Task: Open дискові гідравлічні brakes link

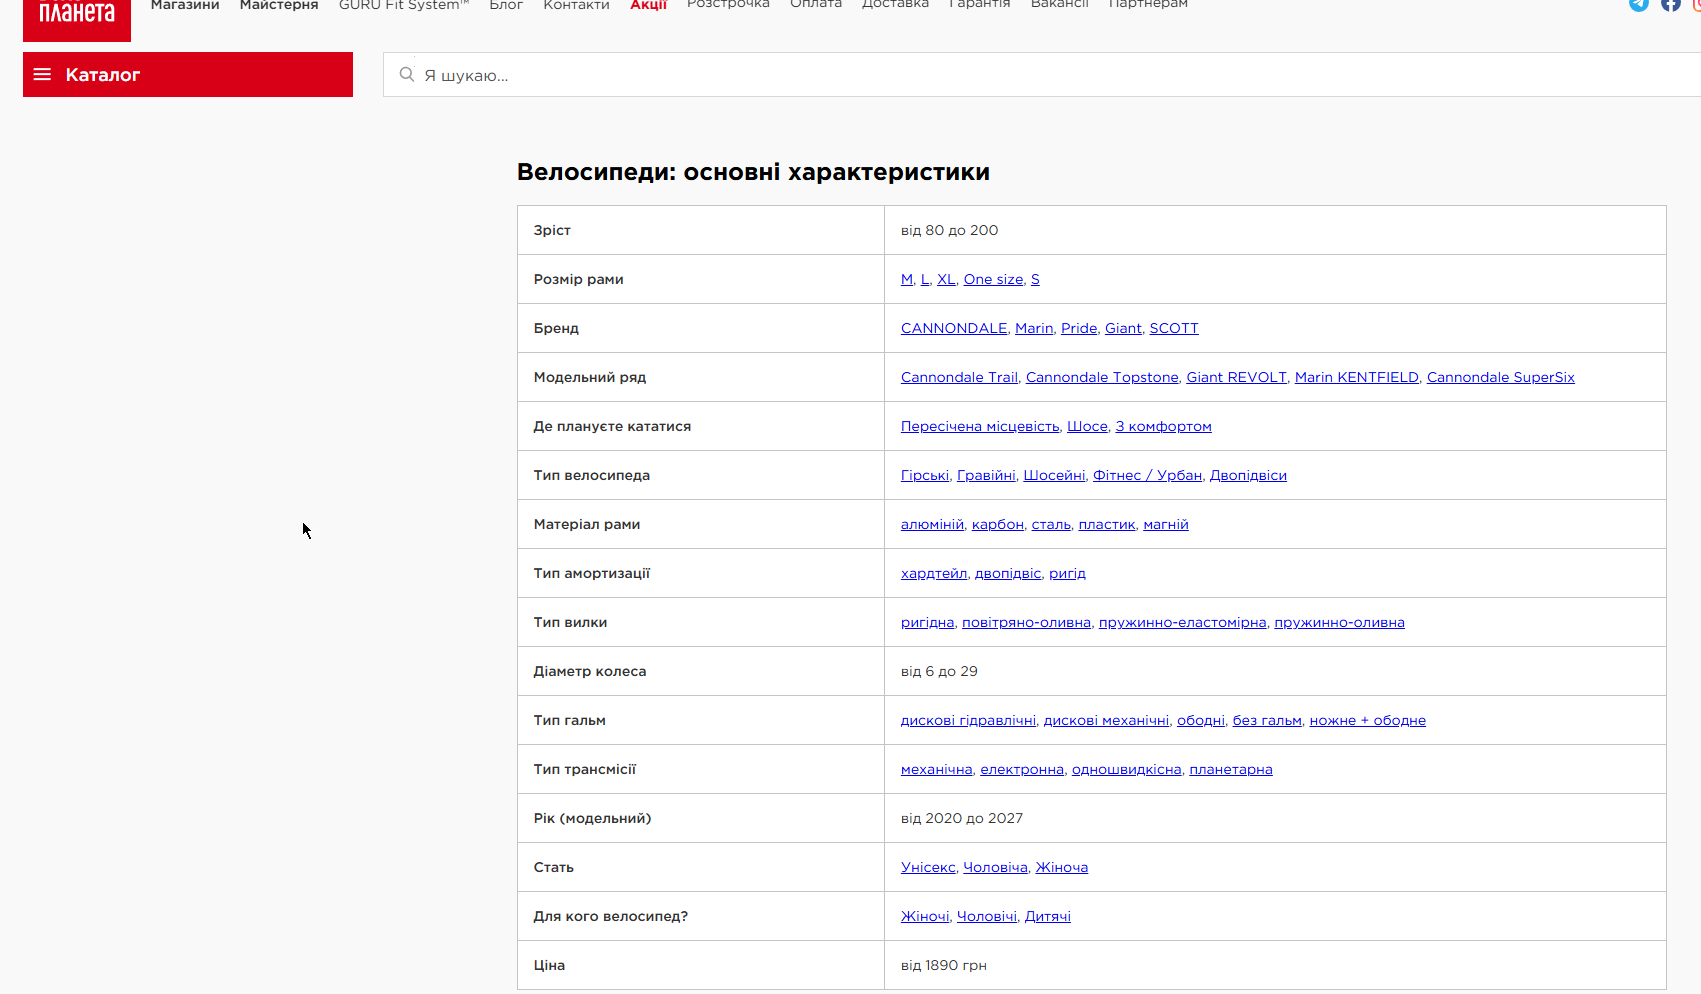Action: point(969,720)
